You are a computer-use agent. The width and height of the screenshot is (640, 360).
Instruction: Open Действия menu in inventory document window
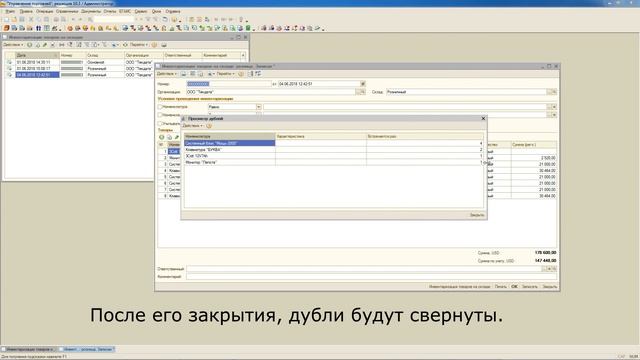point(167,74)
